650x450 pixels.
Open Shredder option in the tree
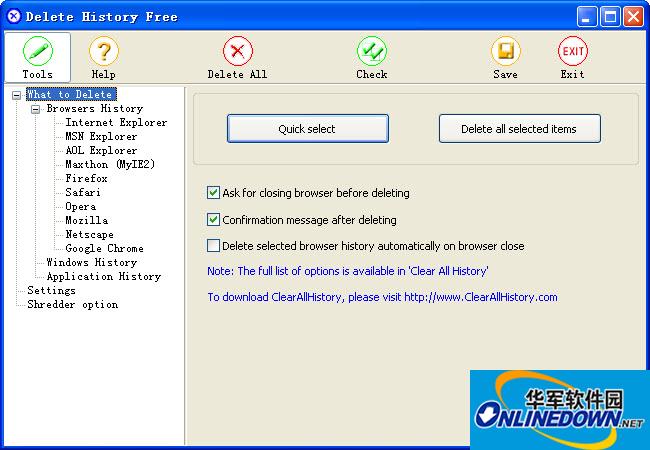[73, 305]
